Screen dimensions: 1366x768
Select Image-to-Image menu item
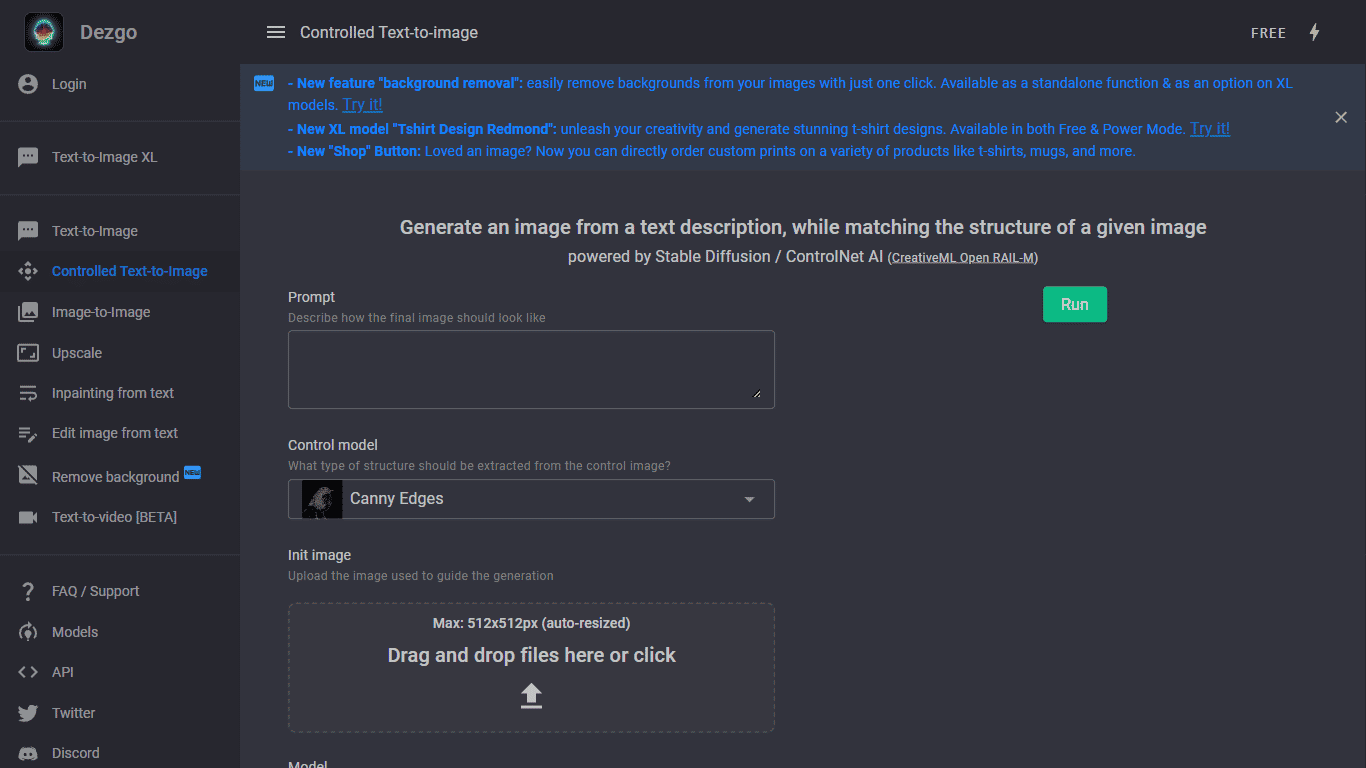(101, 312)
